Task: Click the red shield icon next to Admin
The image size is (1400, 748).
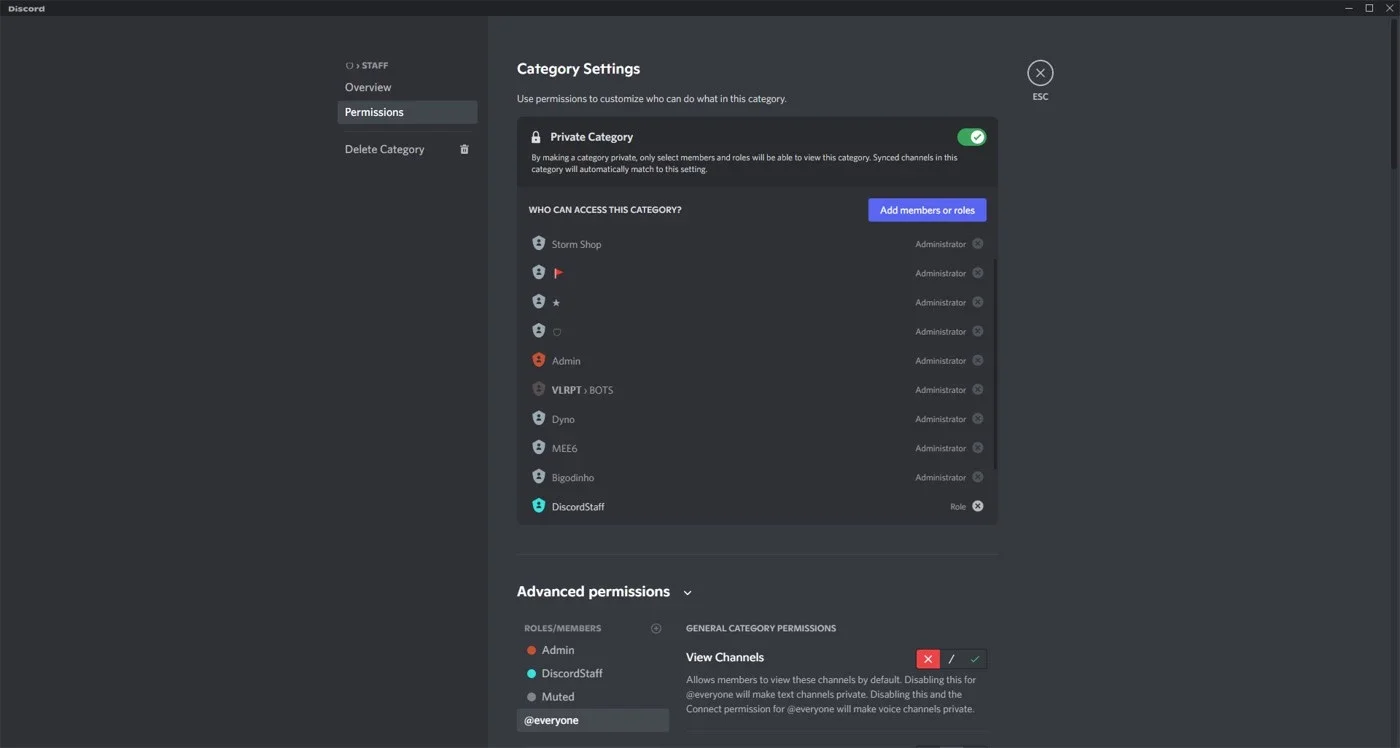Action: point(538,360)
